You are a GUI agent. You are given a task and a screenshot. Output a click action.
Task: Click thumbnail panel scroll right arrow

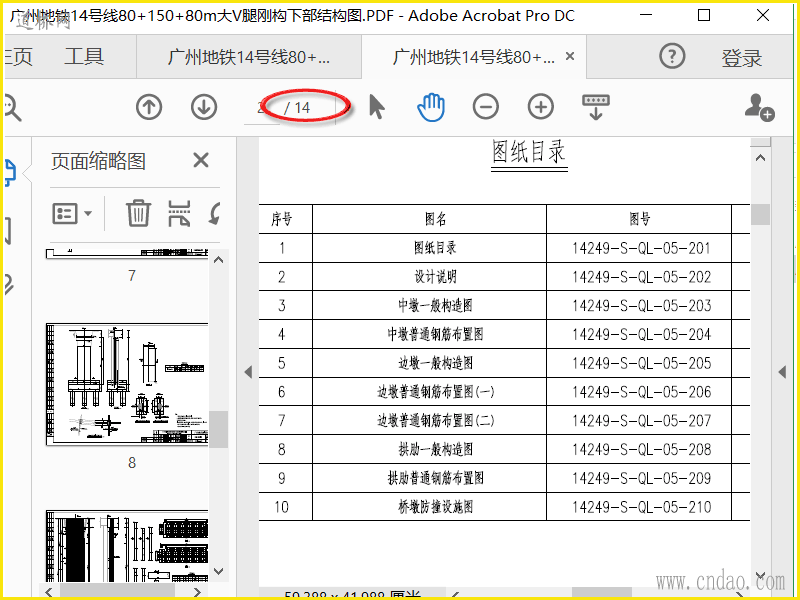click(198, 592)
